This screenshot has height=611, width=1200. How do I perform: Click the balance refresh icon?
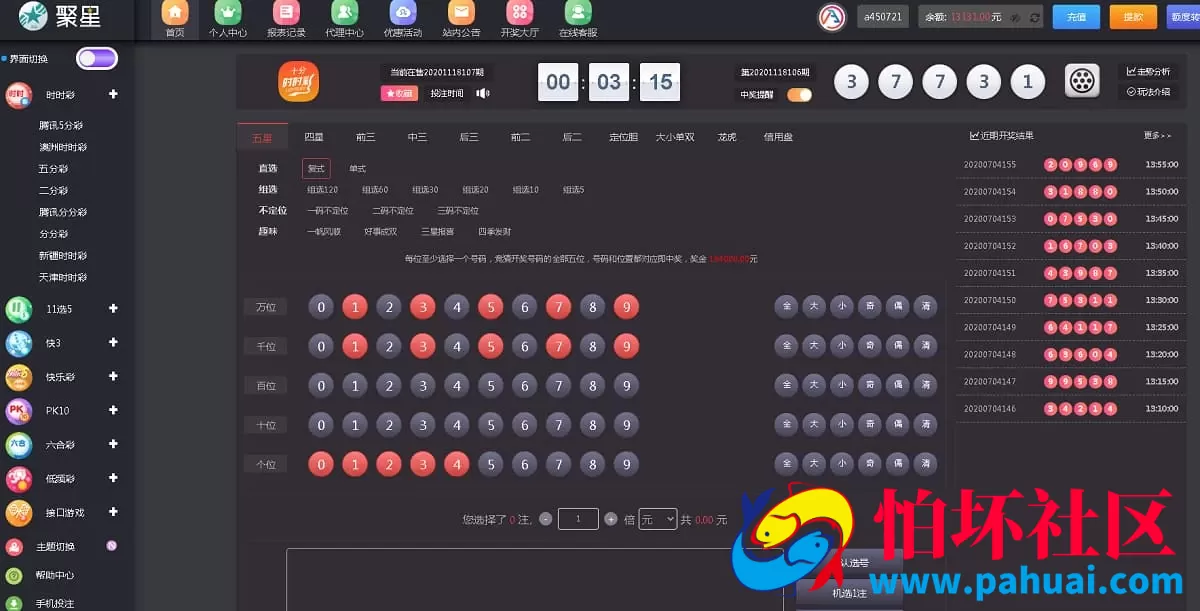click(1034, 18)
